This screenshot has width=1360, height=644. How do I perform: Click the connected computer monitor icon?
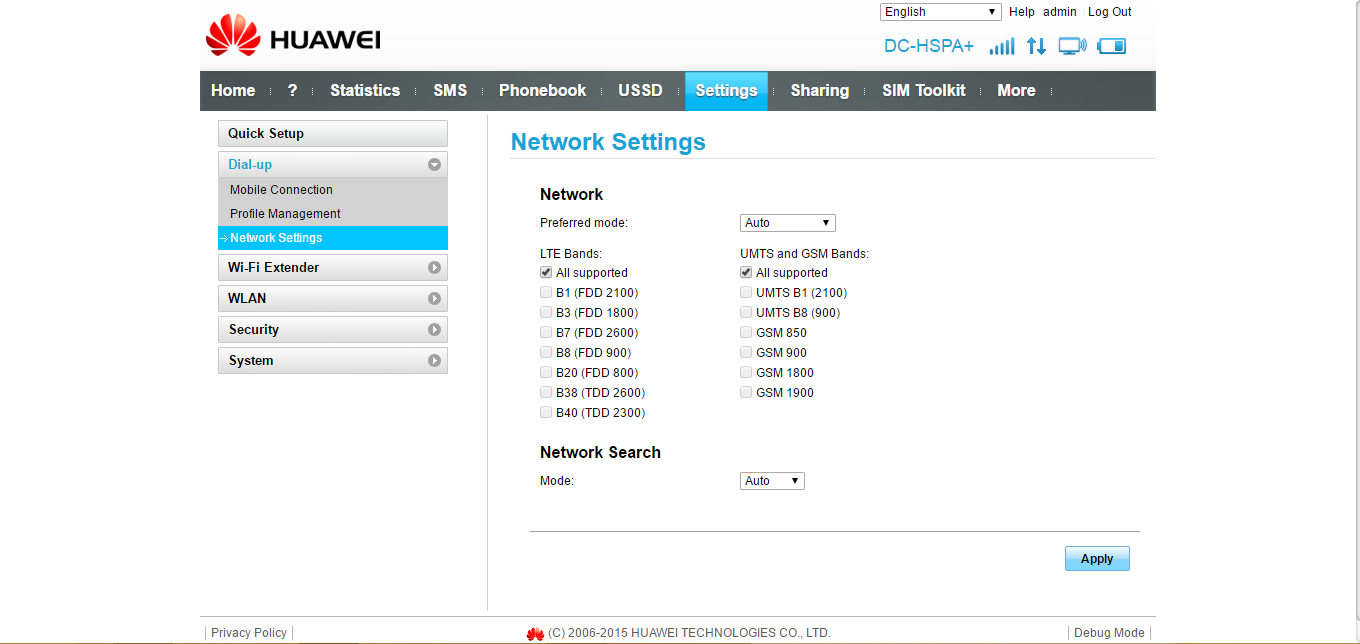tap(1072, 46)
